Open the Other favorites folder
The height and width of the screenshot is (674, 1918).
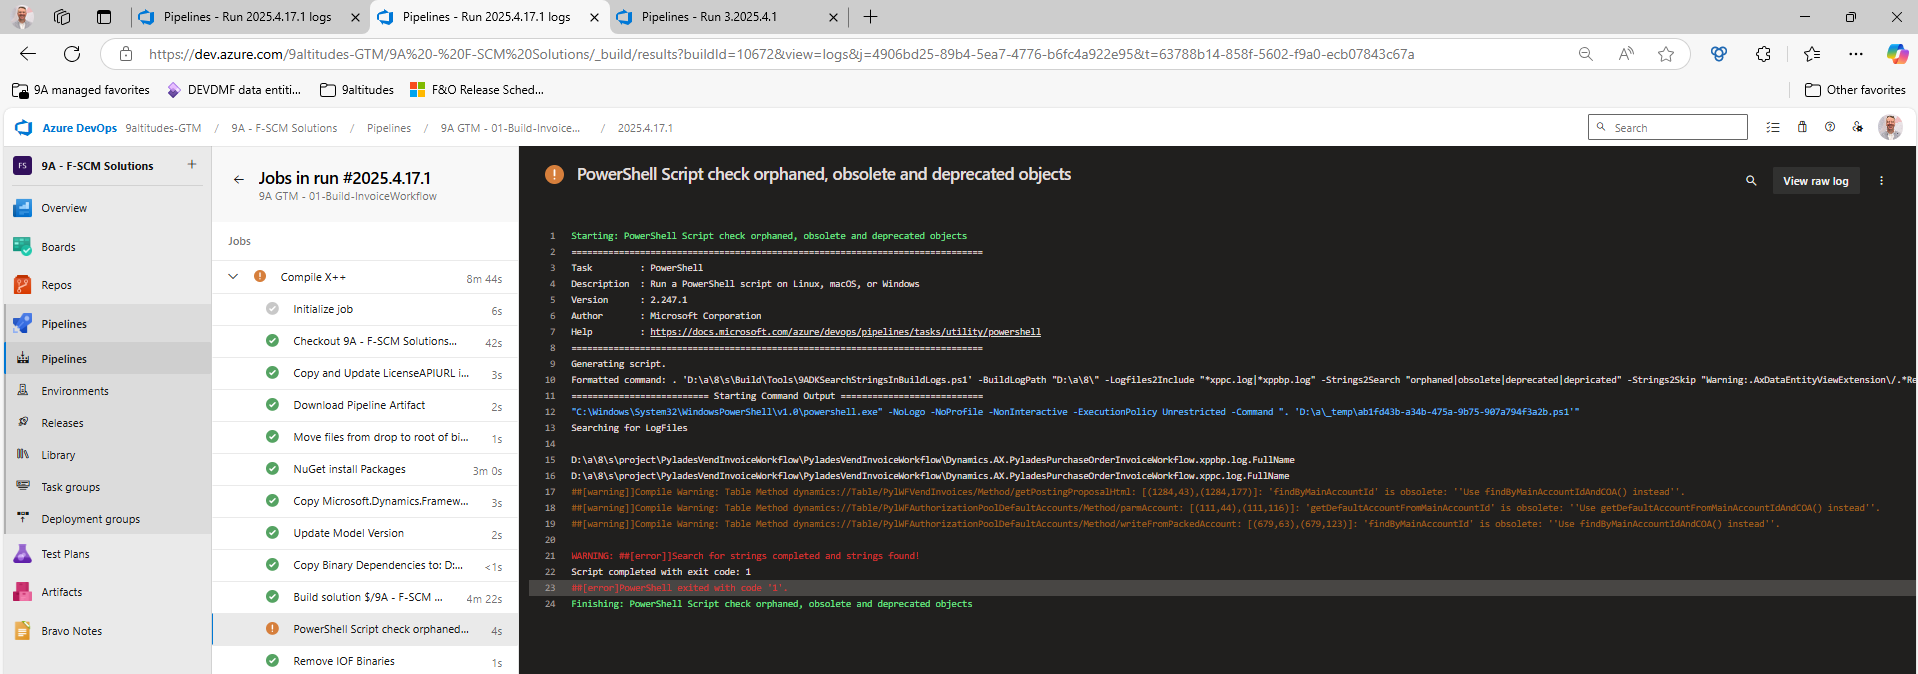pyautogui.click(x=1855, y=90)
